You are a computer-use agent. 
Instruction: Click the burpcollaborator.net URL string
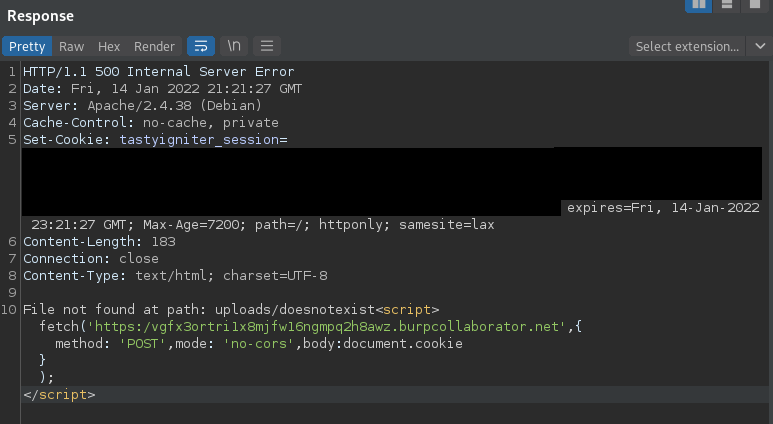[326, 326]
